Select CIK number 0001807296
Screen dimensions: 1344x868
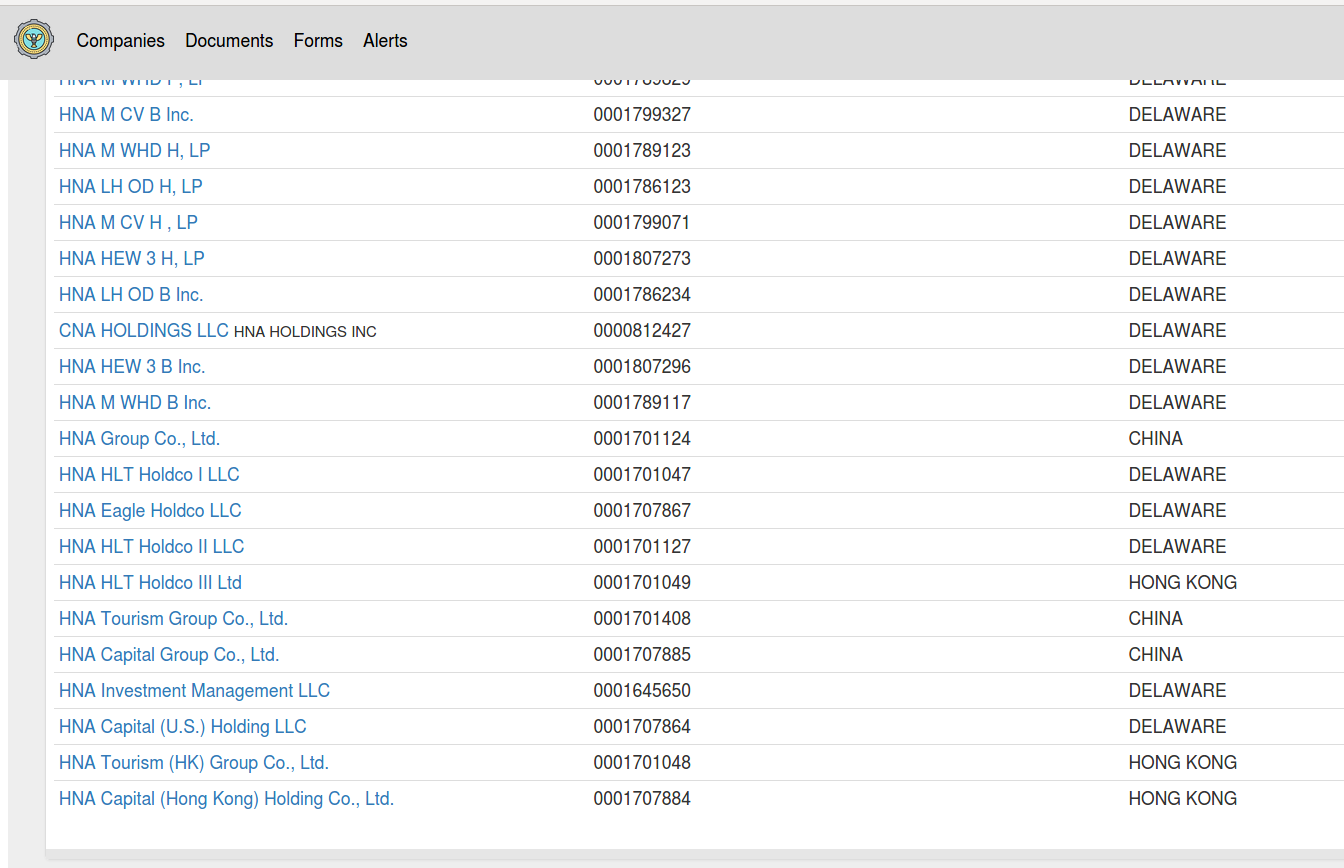tap(642, 367)
